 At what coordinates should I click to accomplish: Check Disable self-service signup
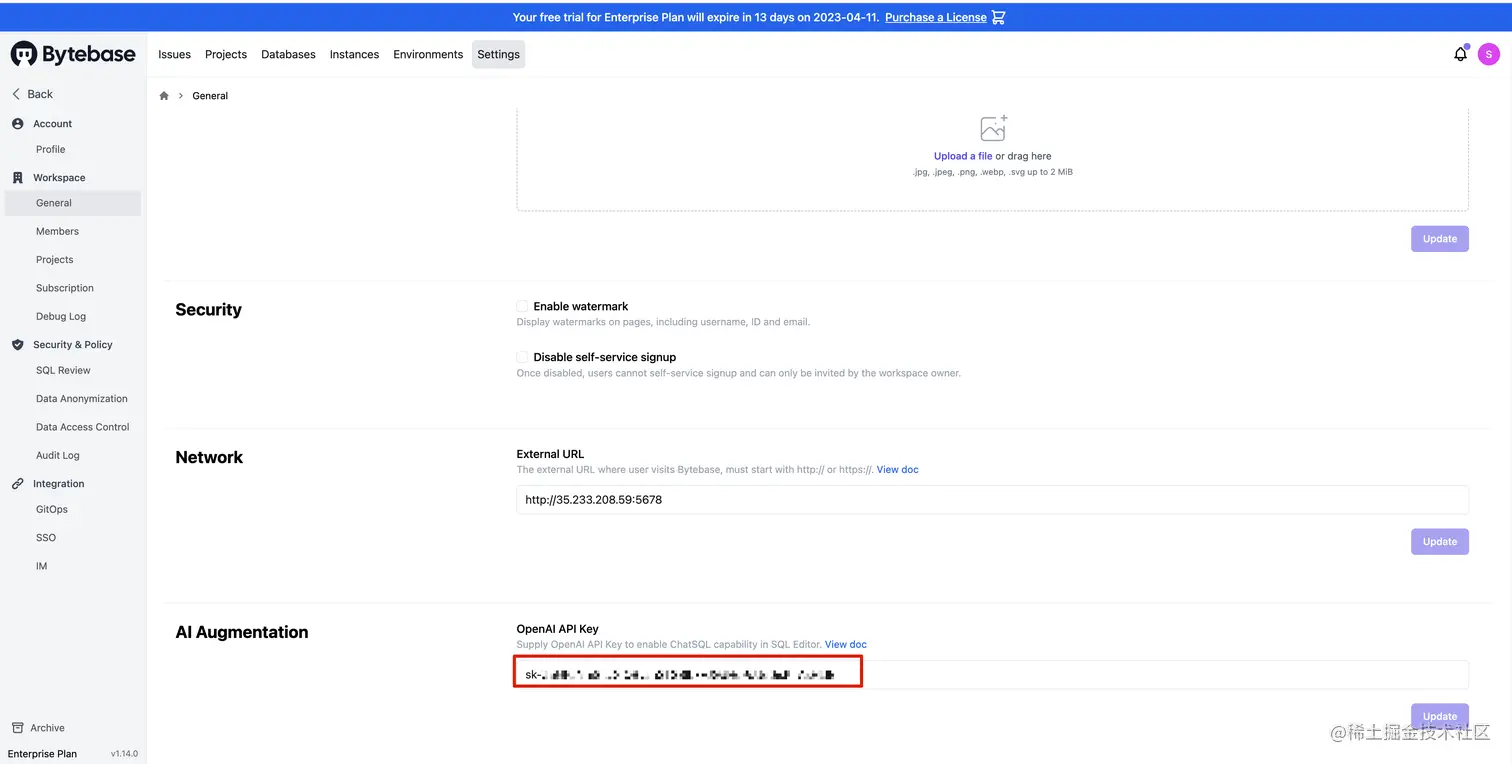pyautogui.click(x=521, y=356)
